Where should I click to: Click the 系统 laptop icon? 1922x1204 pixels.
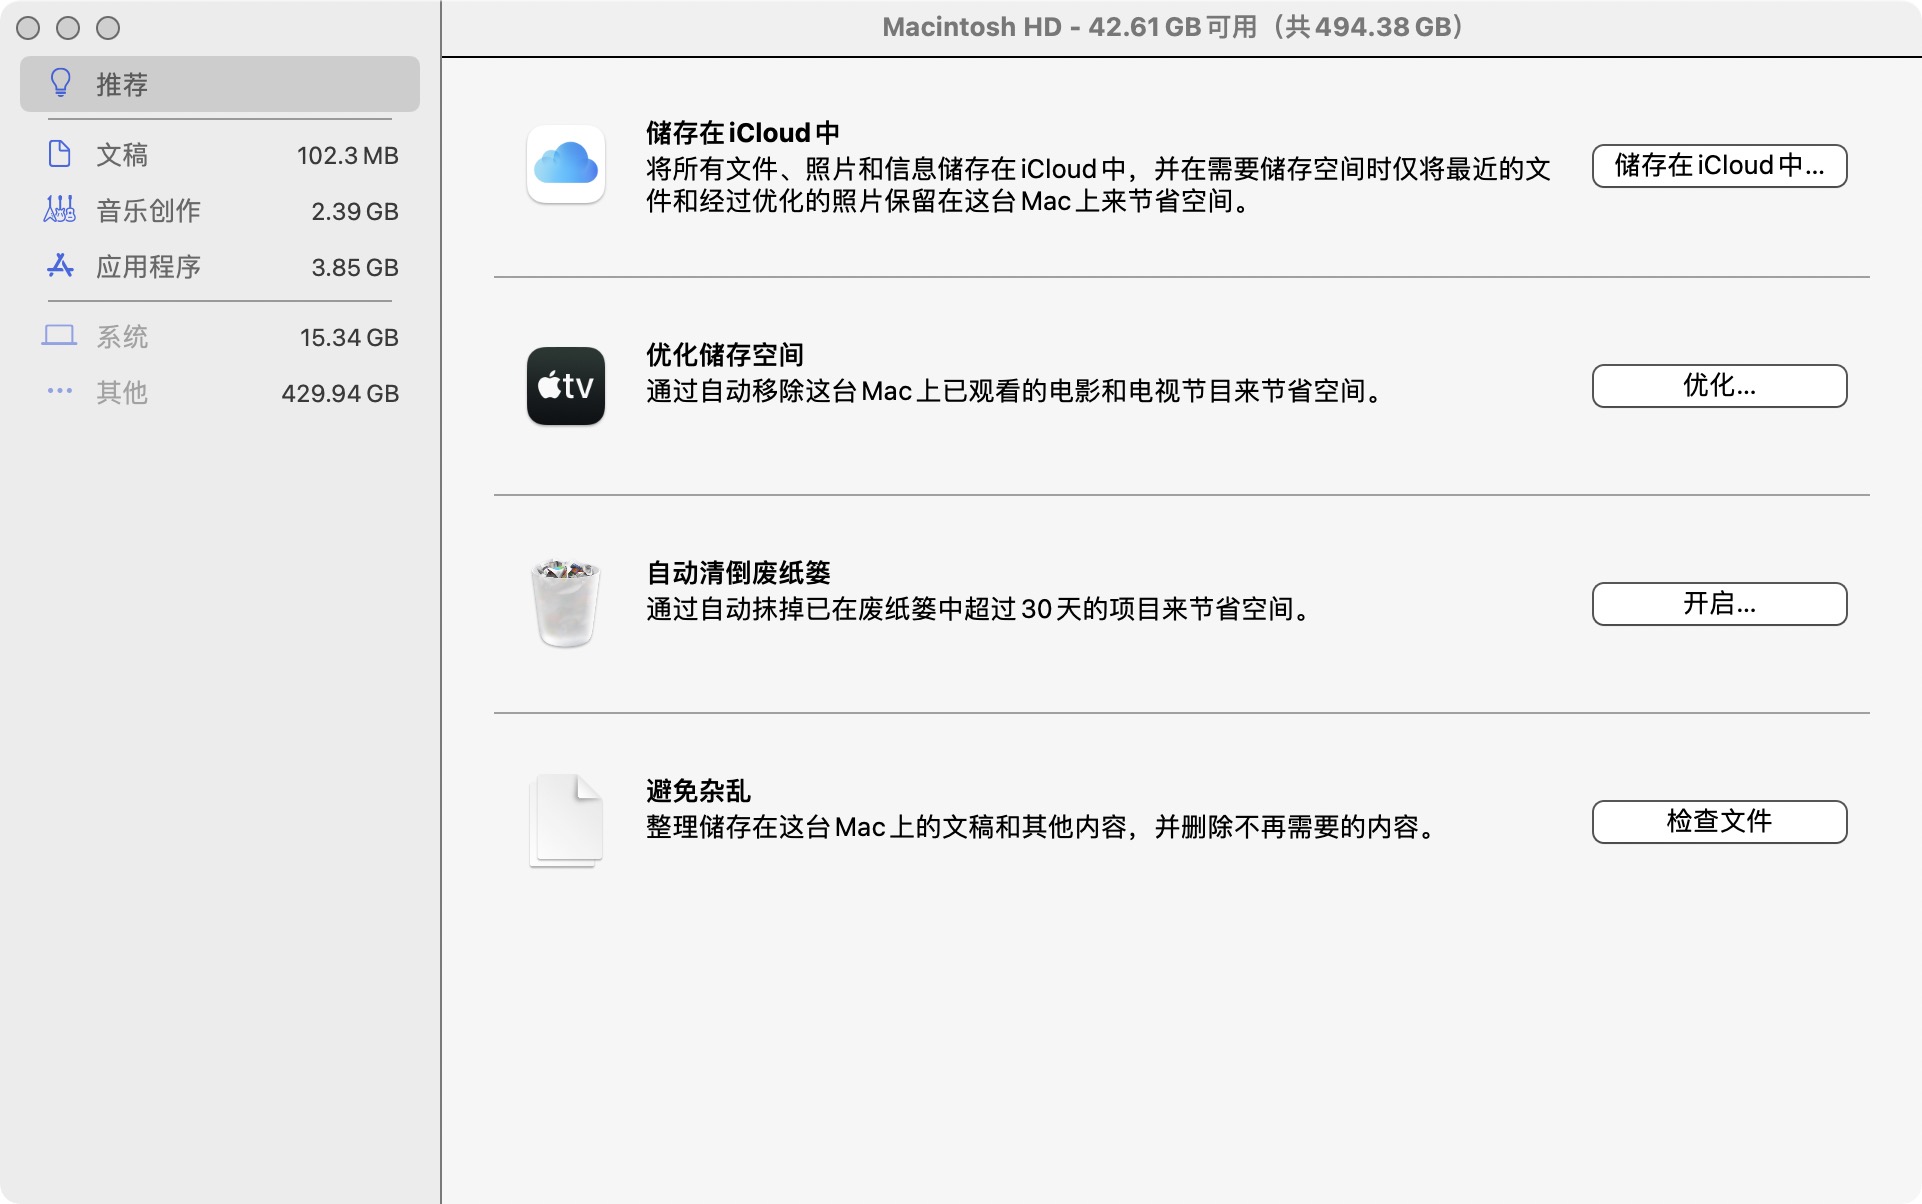tap(60, 336)
